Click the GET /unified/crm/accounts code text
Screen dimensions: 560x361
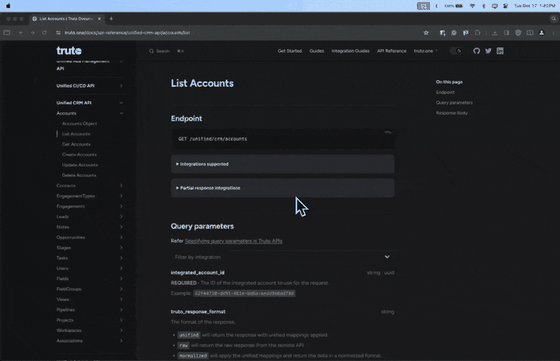click(212, 139)
